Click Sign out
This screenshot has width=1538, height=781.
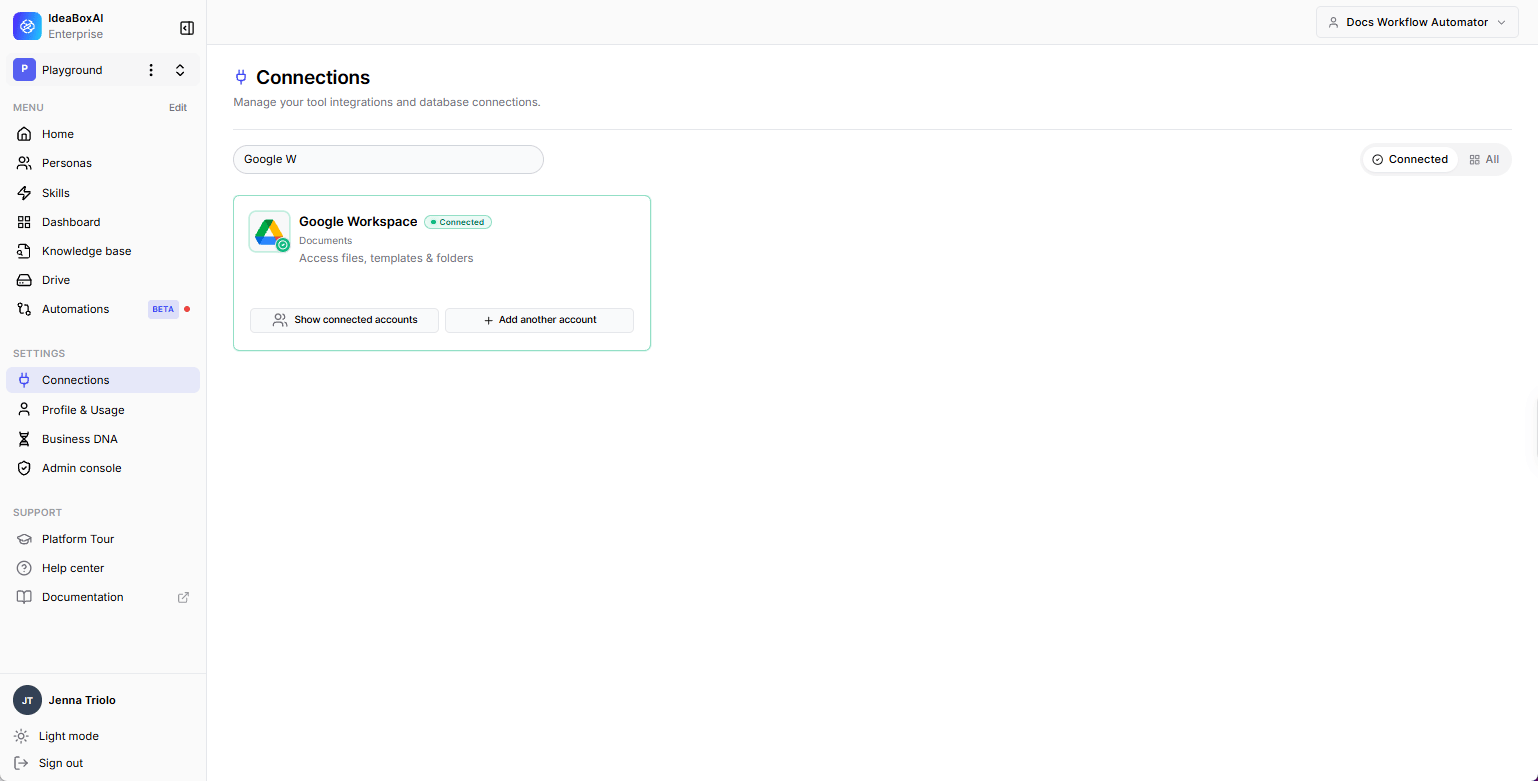61,763
